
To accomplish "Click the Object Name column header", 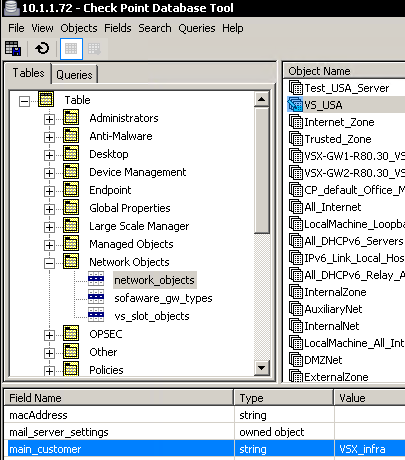I will click(344, 71).
